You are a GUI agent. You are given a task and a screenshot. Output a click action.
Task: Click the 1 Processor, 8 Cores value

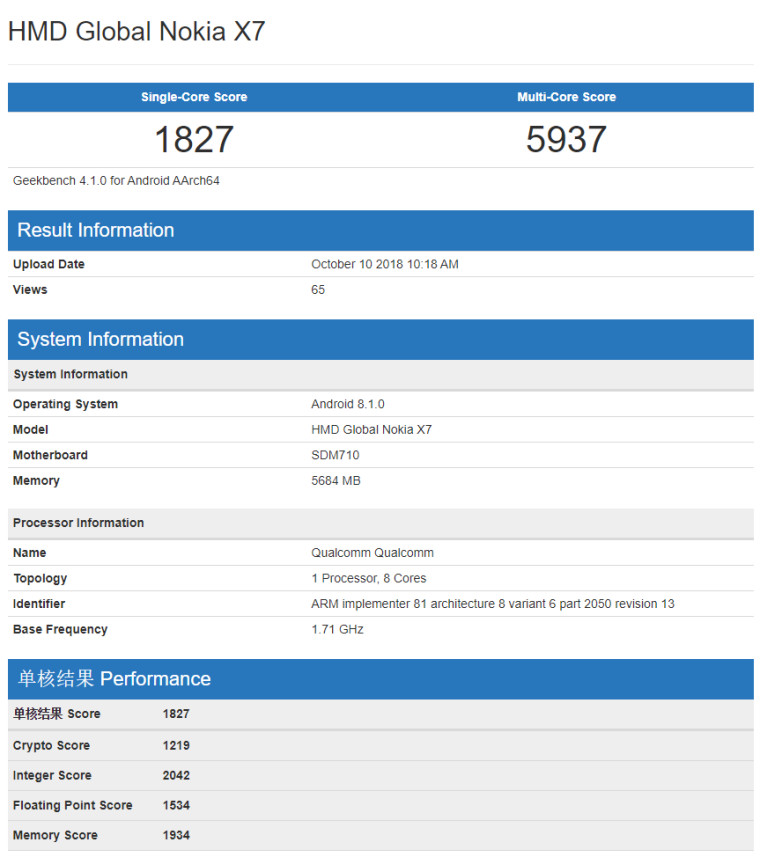pyautogui.click(x=369, y=579)
